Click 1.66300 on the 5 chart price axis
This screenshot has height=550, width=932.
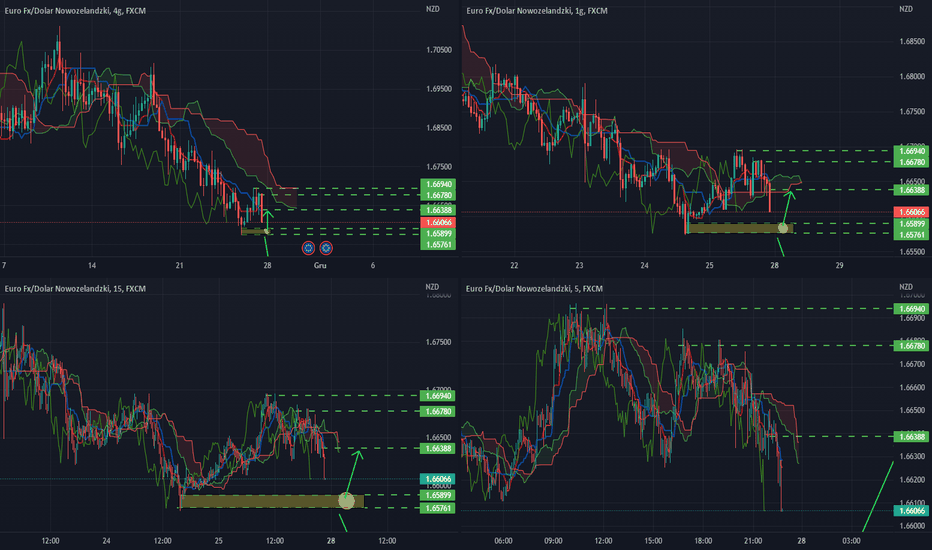912,457
